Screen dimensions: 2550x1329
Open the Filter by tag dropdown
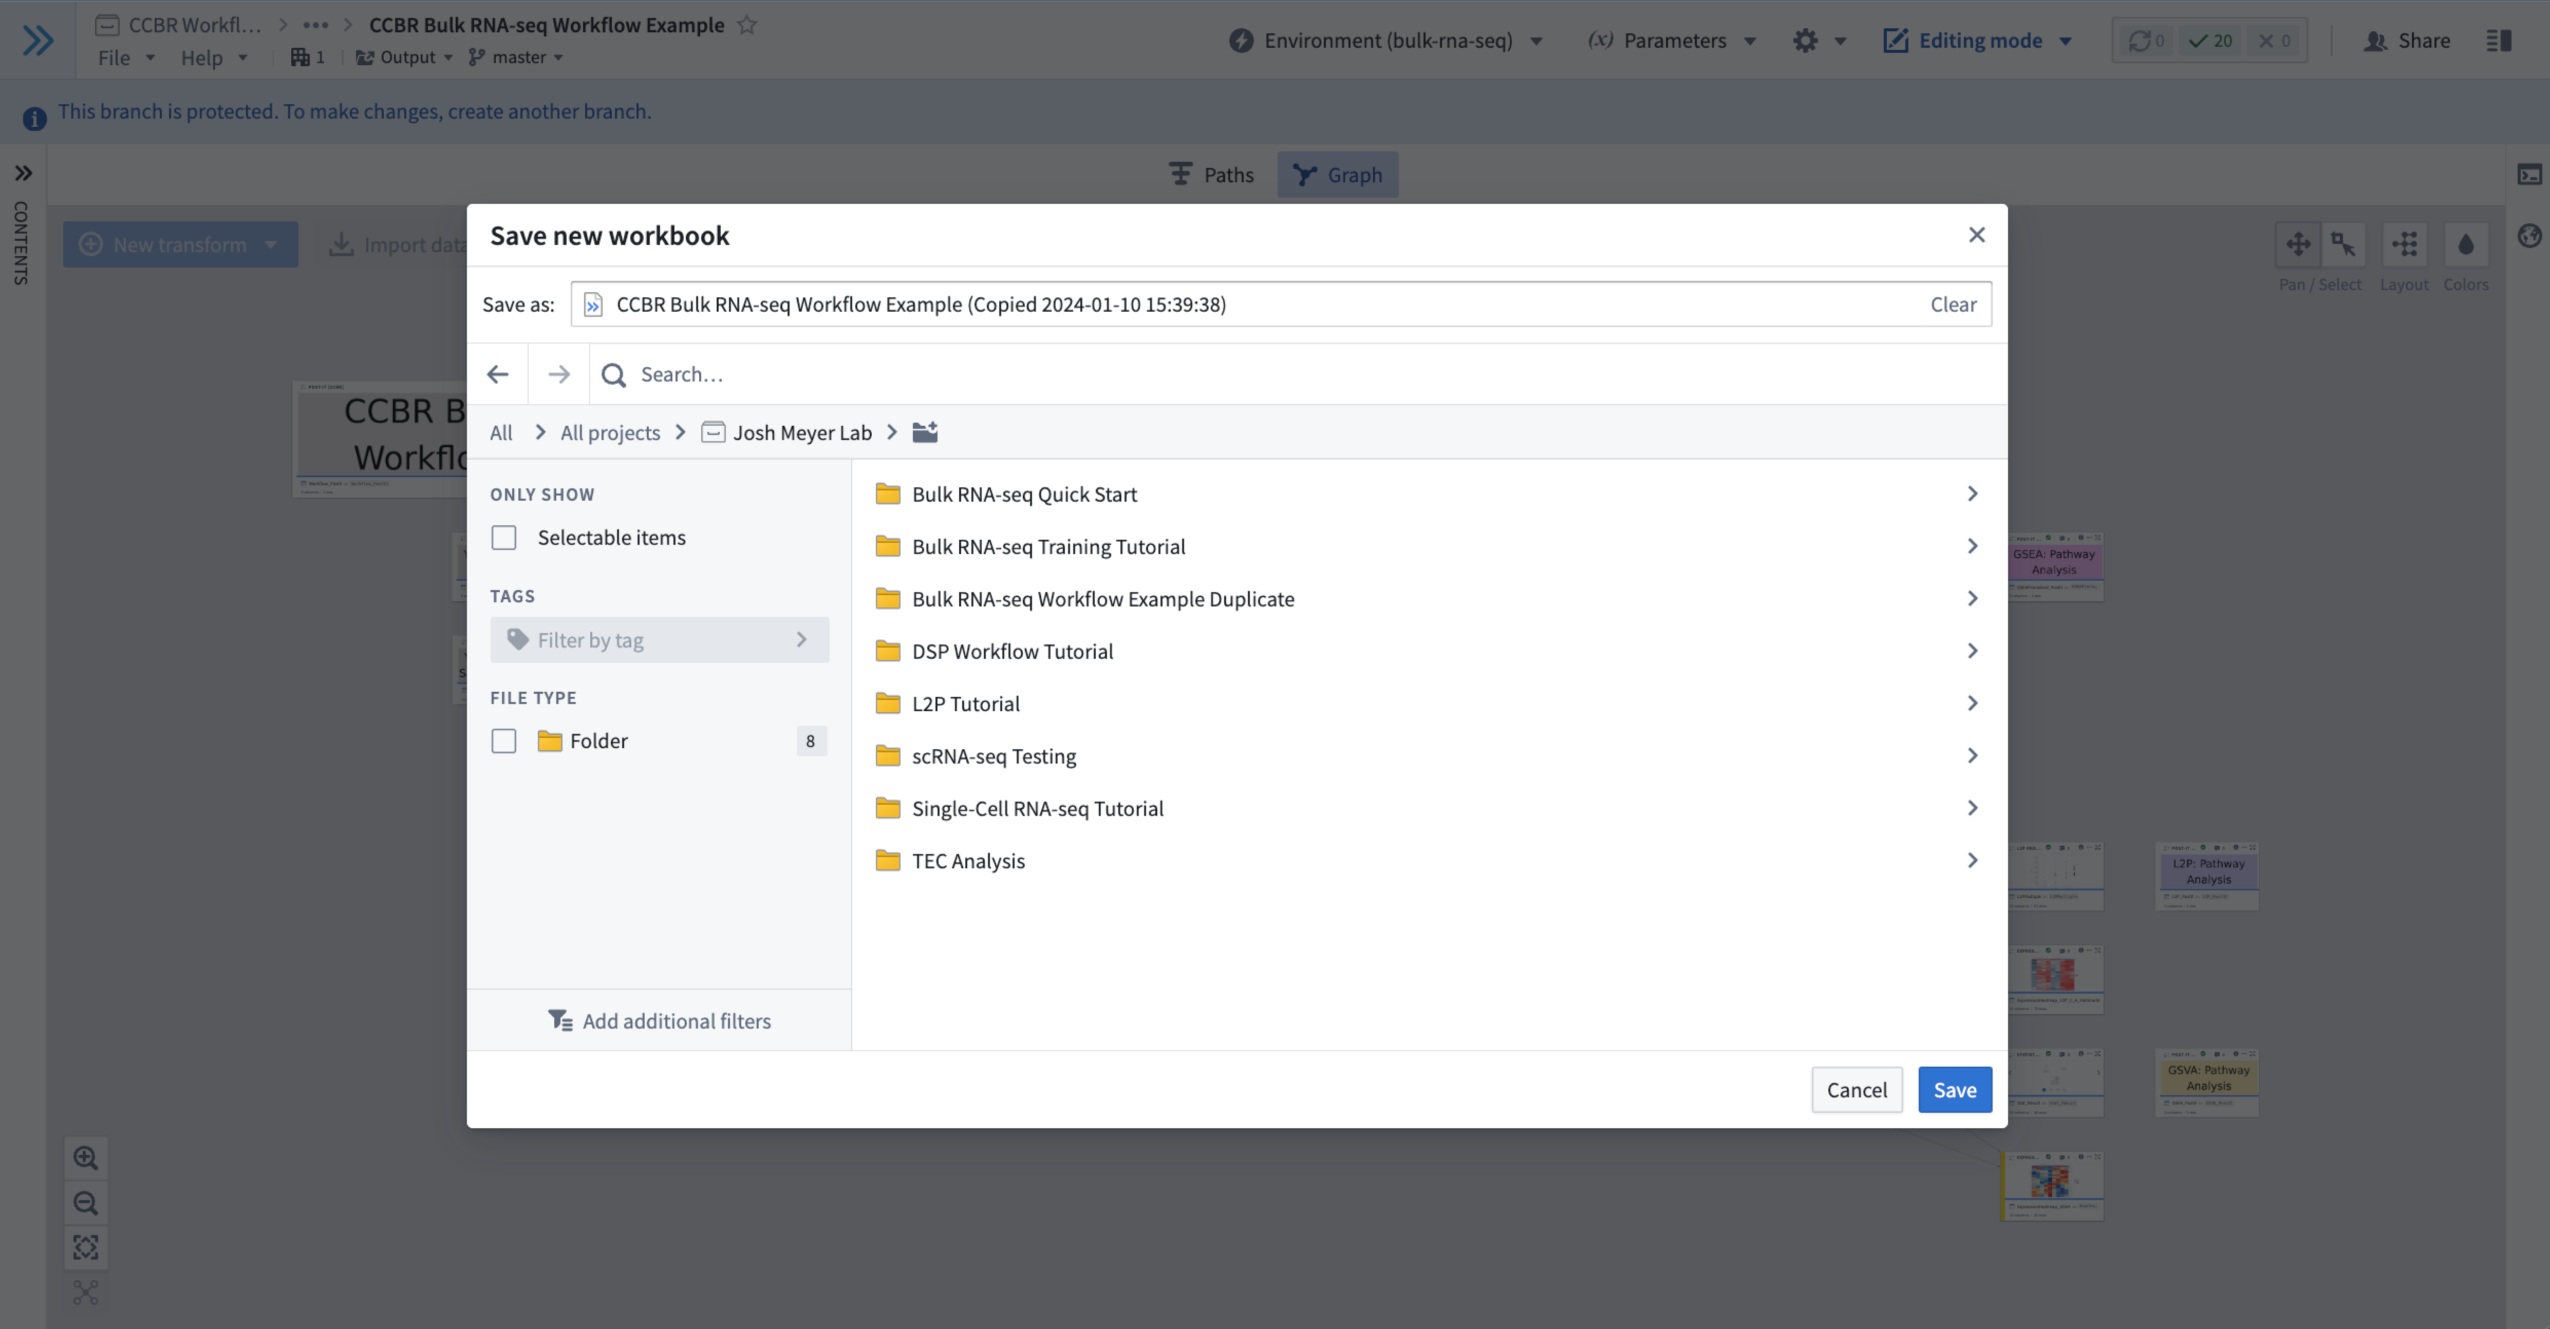tap(659, 640)
